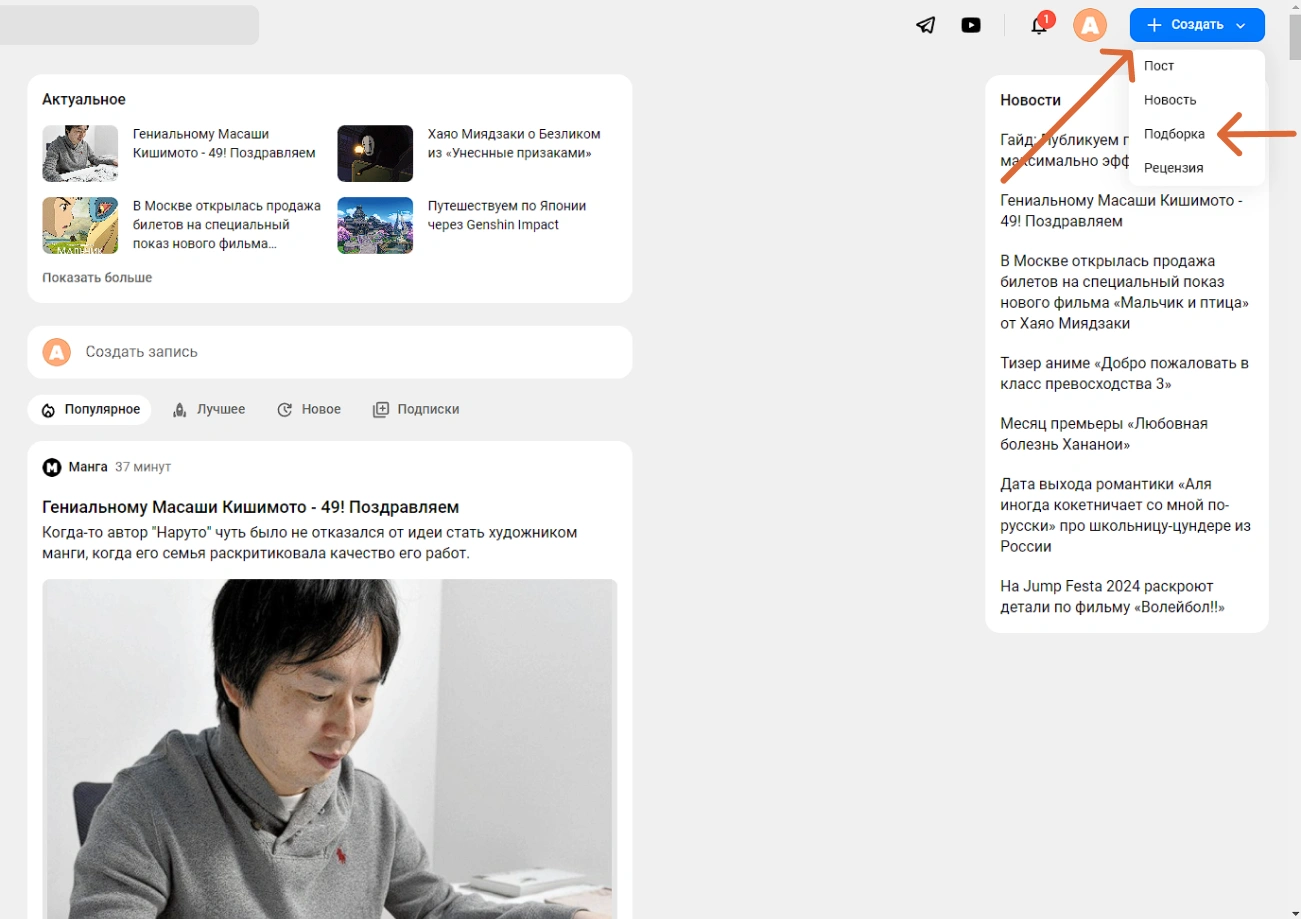The height and width of the screenshot is (919, 1301).
Task: Choose Рецензия in the create menu
Action: 1173,168
